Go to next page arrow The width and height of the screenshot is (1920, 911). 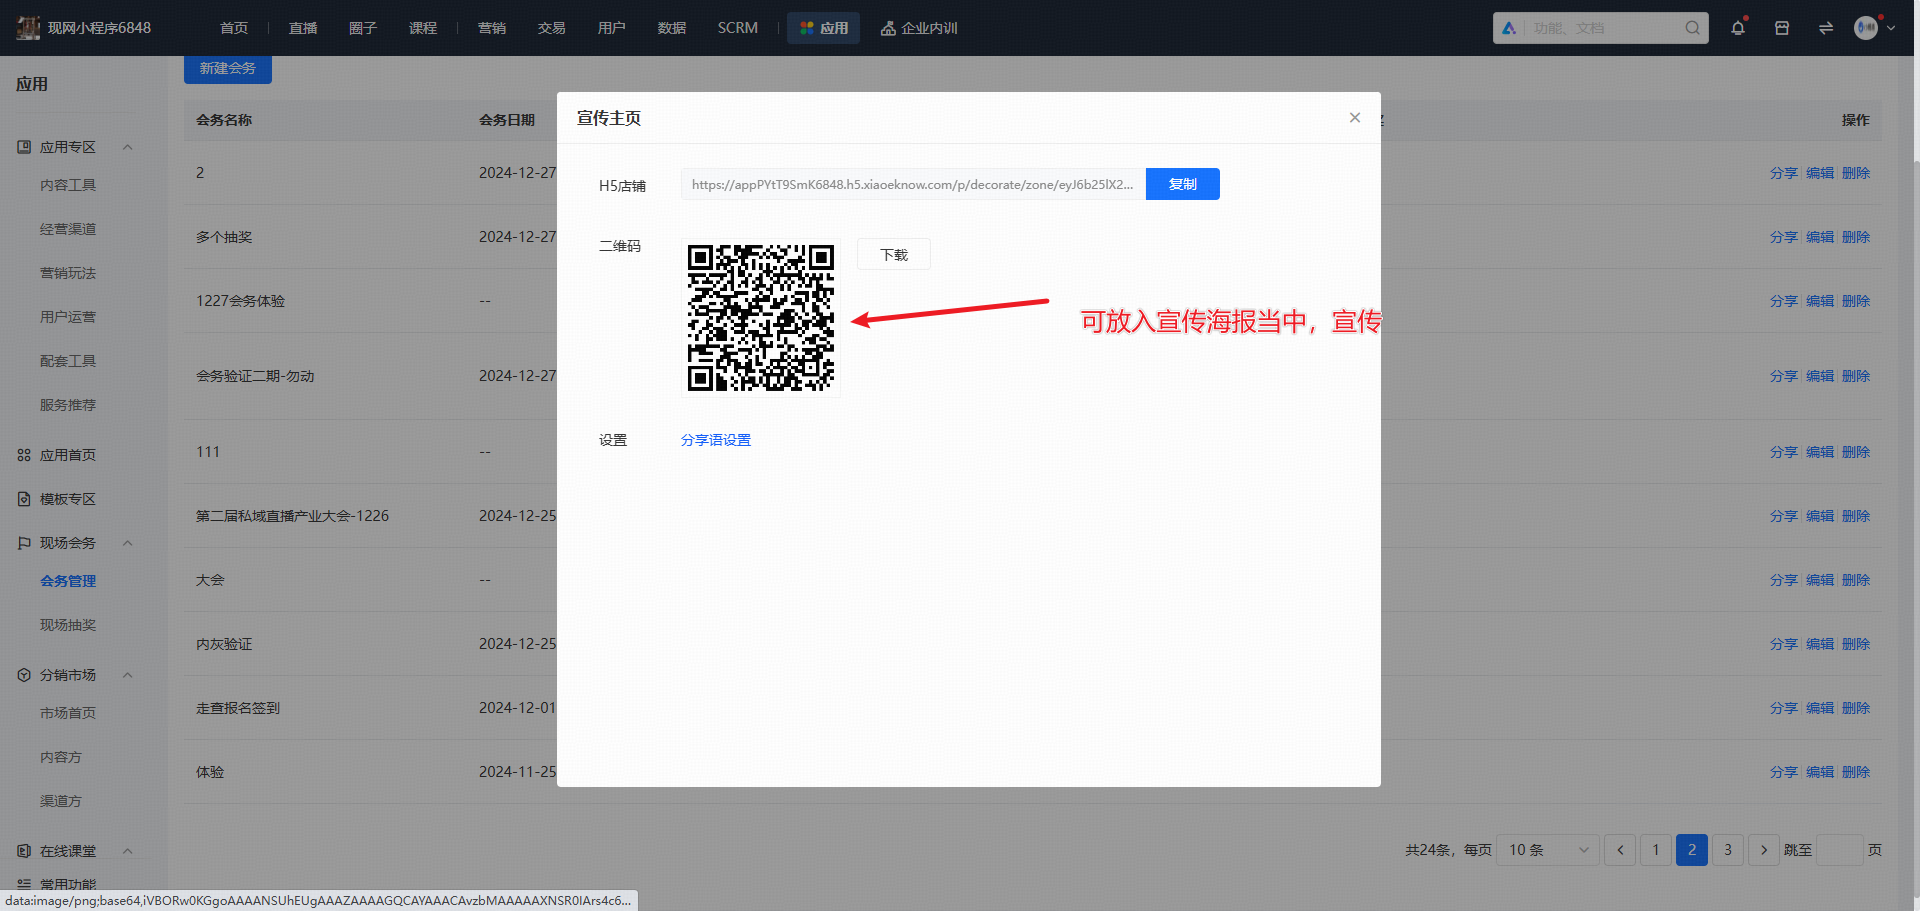coord(1764,850)
